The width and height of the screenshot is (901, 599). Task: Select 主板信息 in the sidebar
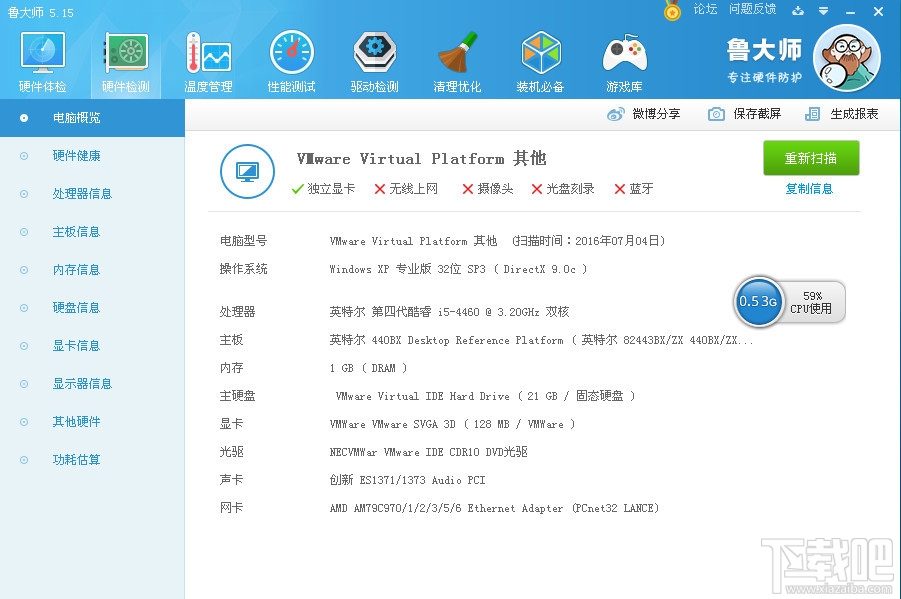click(x=92, y=232)
